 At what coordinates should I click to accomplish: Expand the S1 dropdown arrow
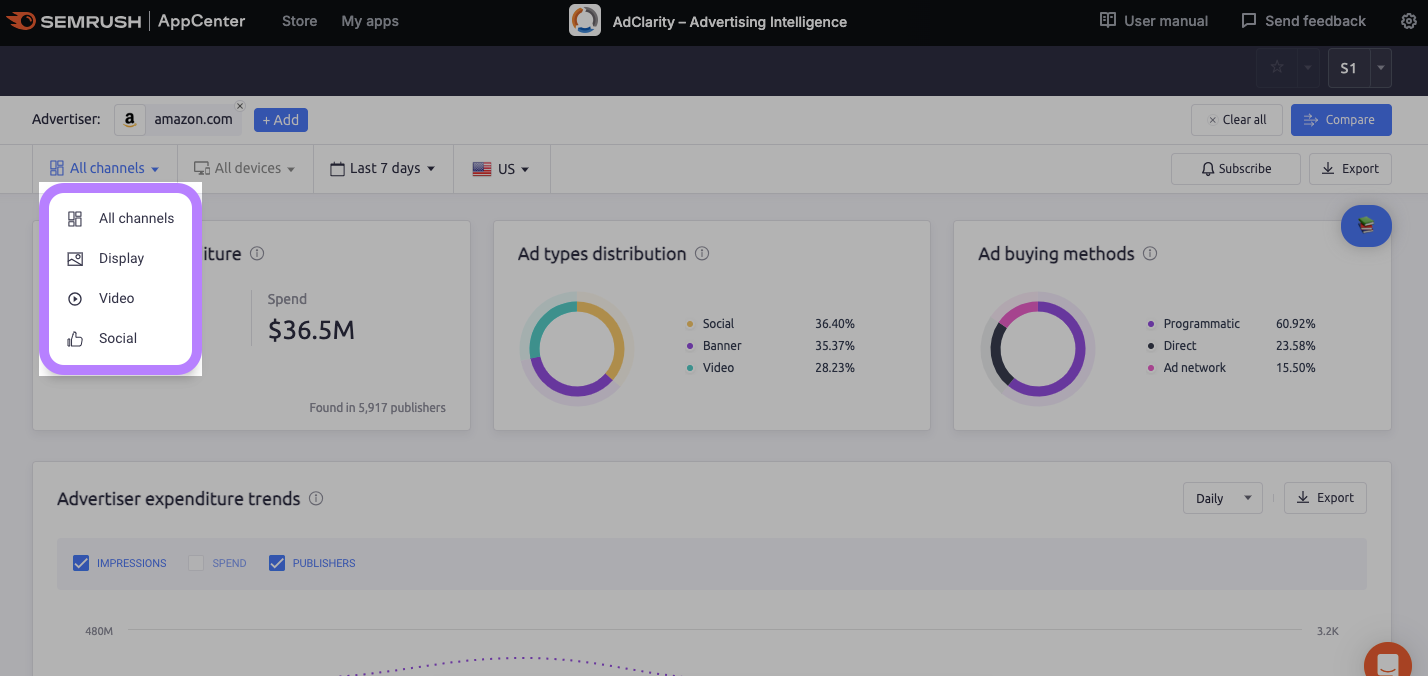click(x=1380, y=68)
